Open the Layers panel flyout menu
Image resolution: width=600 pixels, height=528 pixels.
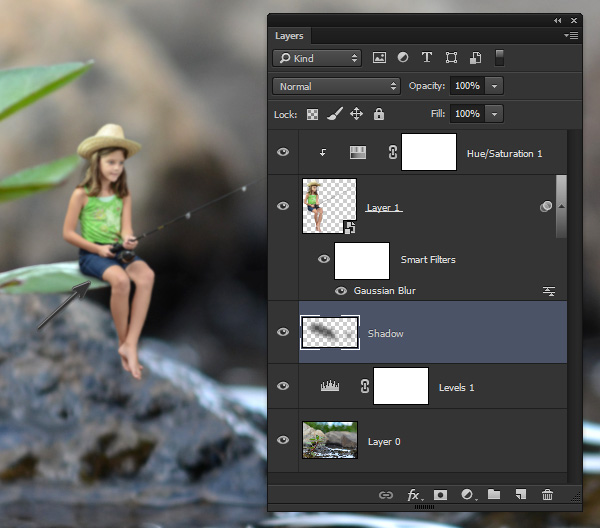pos(571,36)
